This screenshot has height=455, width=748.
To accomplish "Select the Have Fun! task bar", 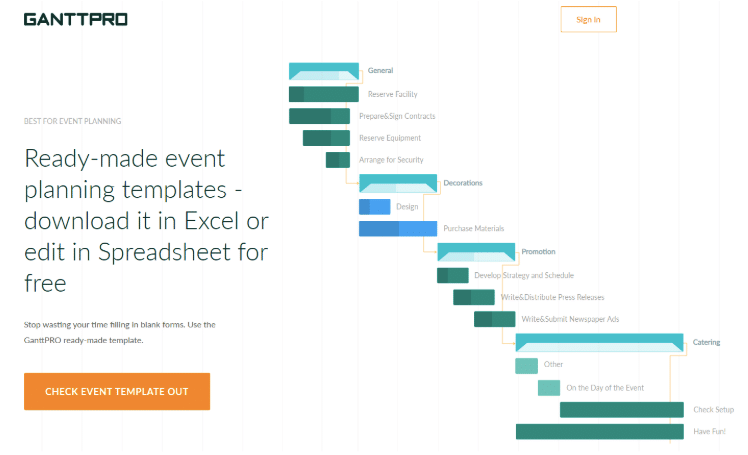I will 600,432.
